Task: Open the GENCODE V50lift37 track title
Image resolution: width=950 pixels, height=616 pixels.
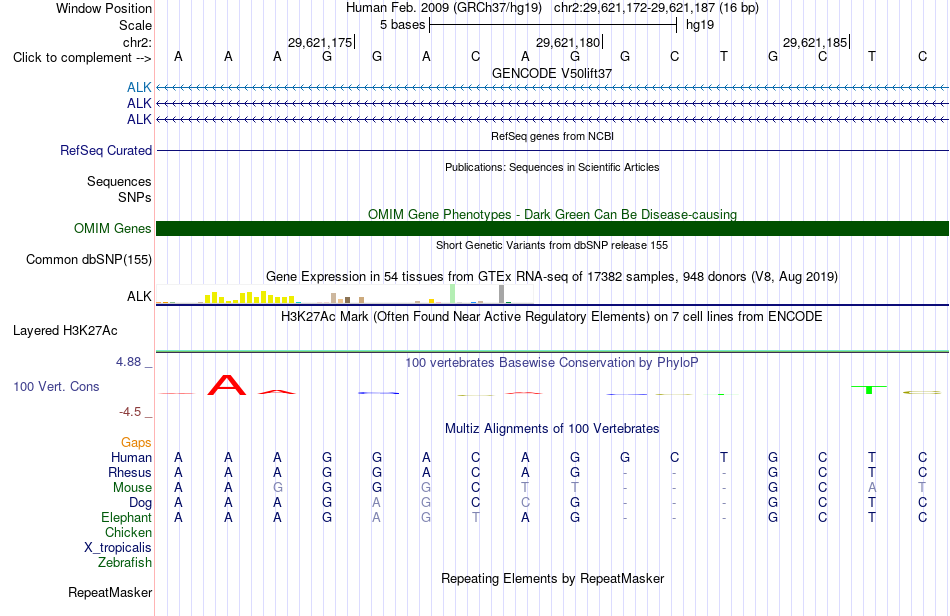Action: [552, 73]
